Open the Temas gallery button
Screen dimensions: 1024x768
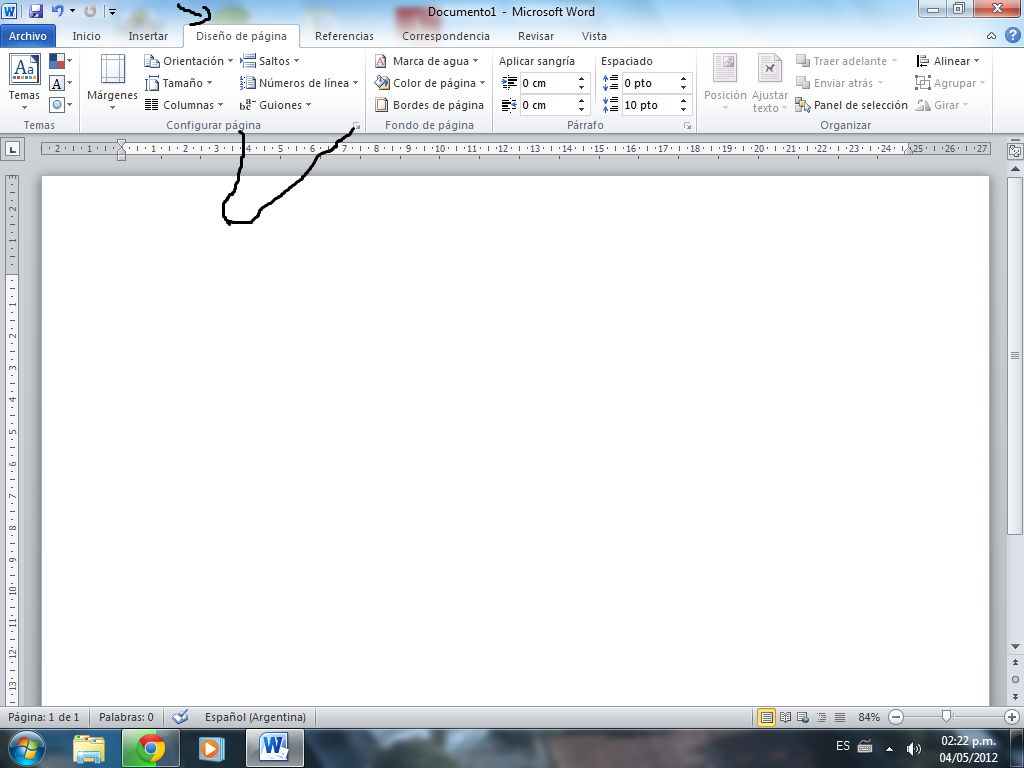coord(24,82)
